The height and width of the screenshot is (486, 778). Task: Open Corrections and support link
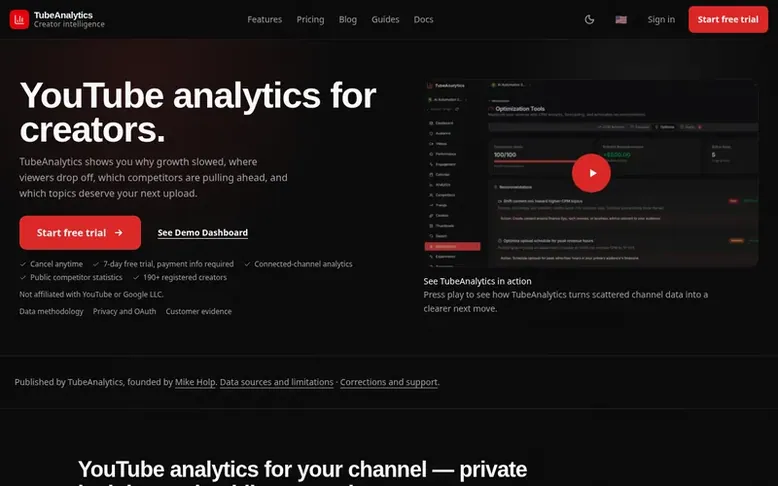point(389,382)
